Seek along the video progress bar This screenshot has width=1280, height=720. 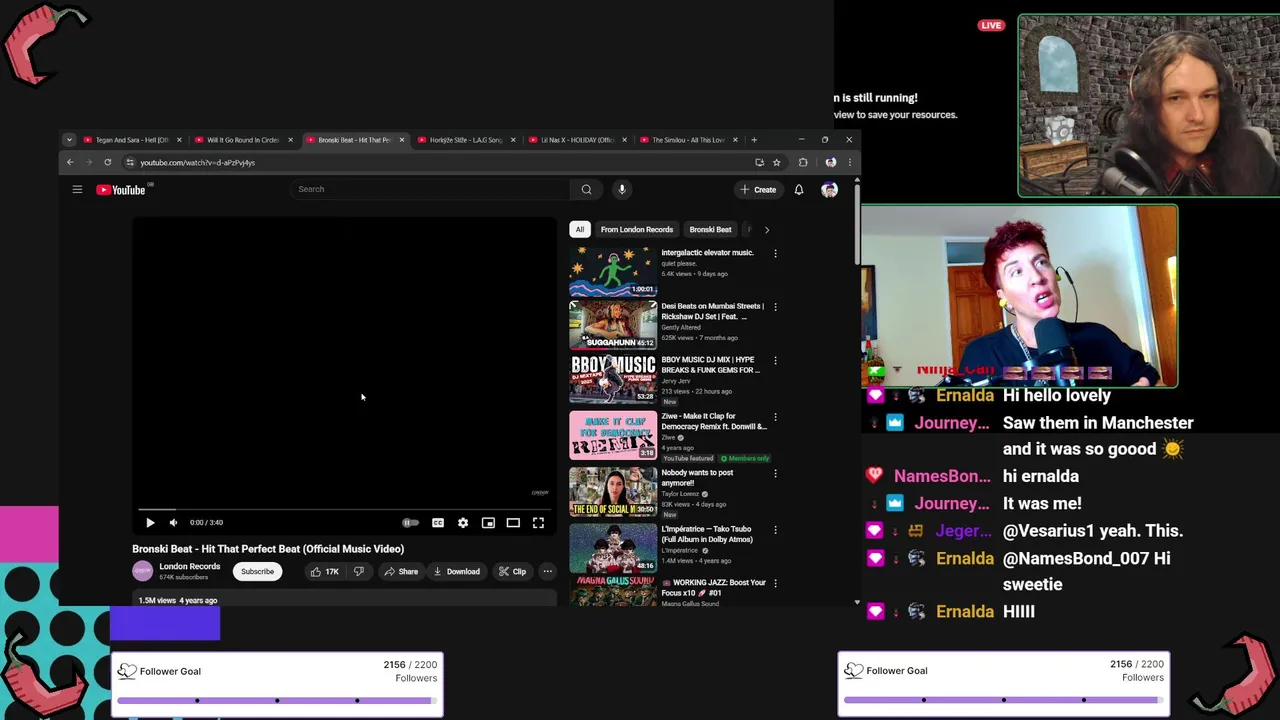click(344, 509)
